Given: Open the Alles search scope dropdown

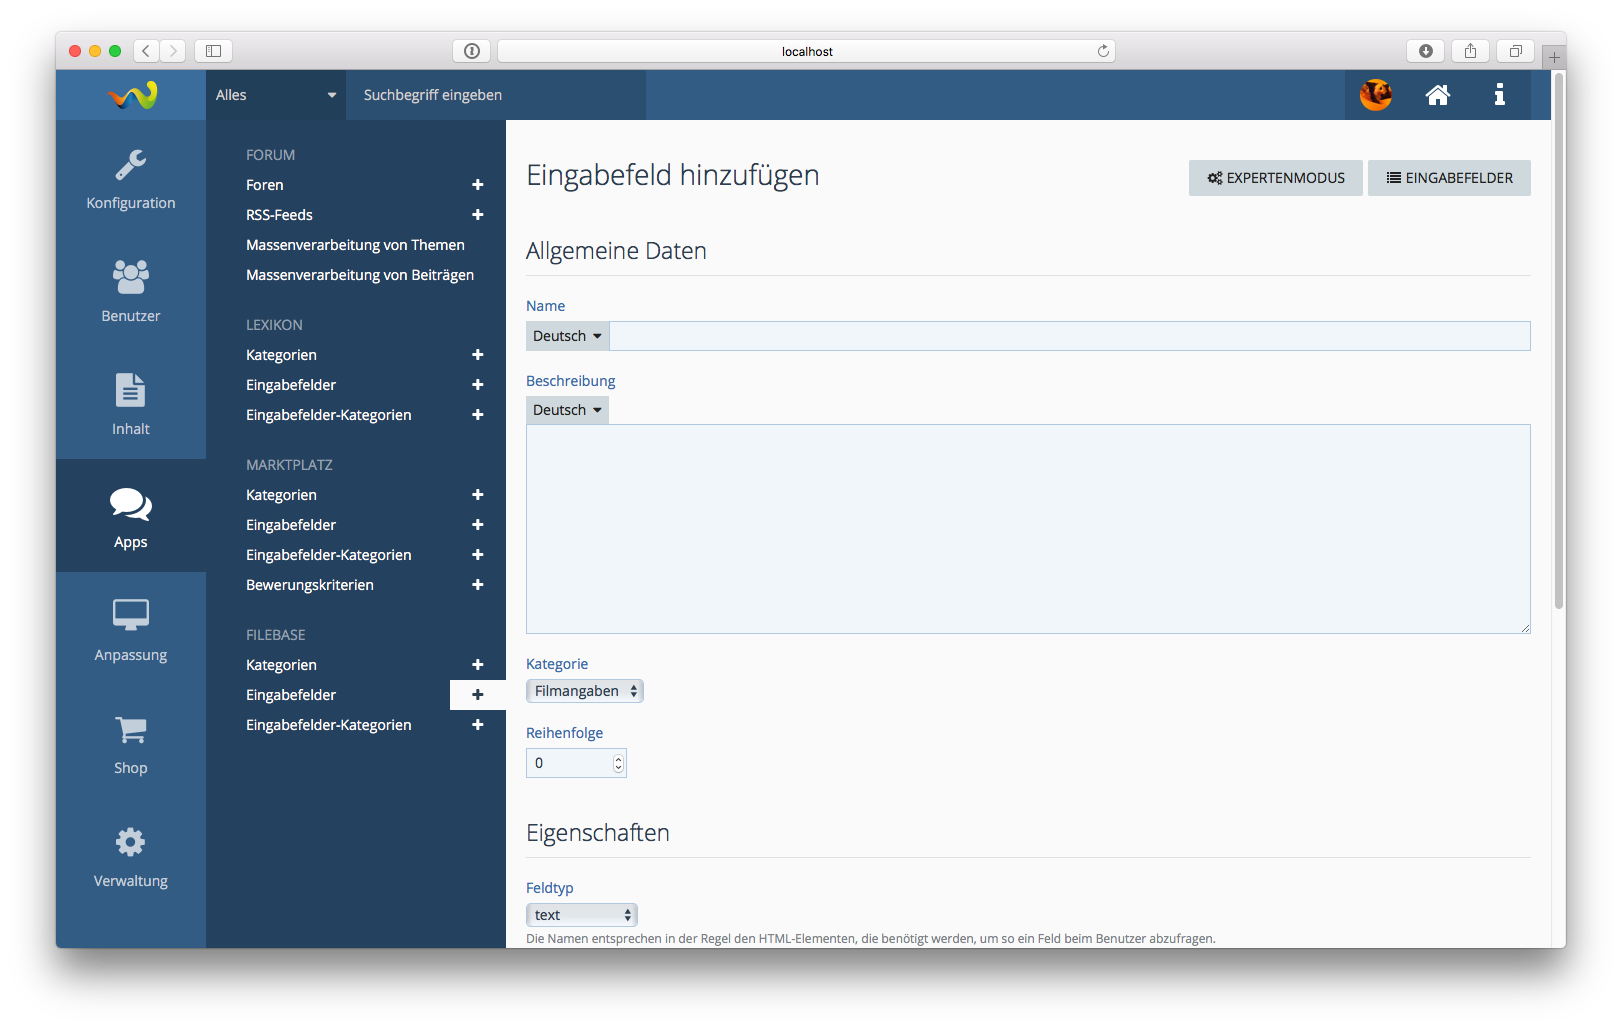Looking at the screenshot, I should pos(275,95).
